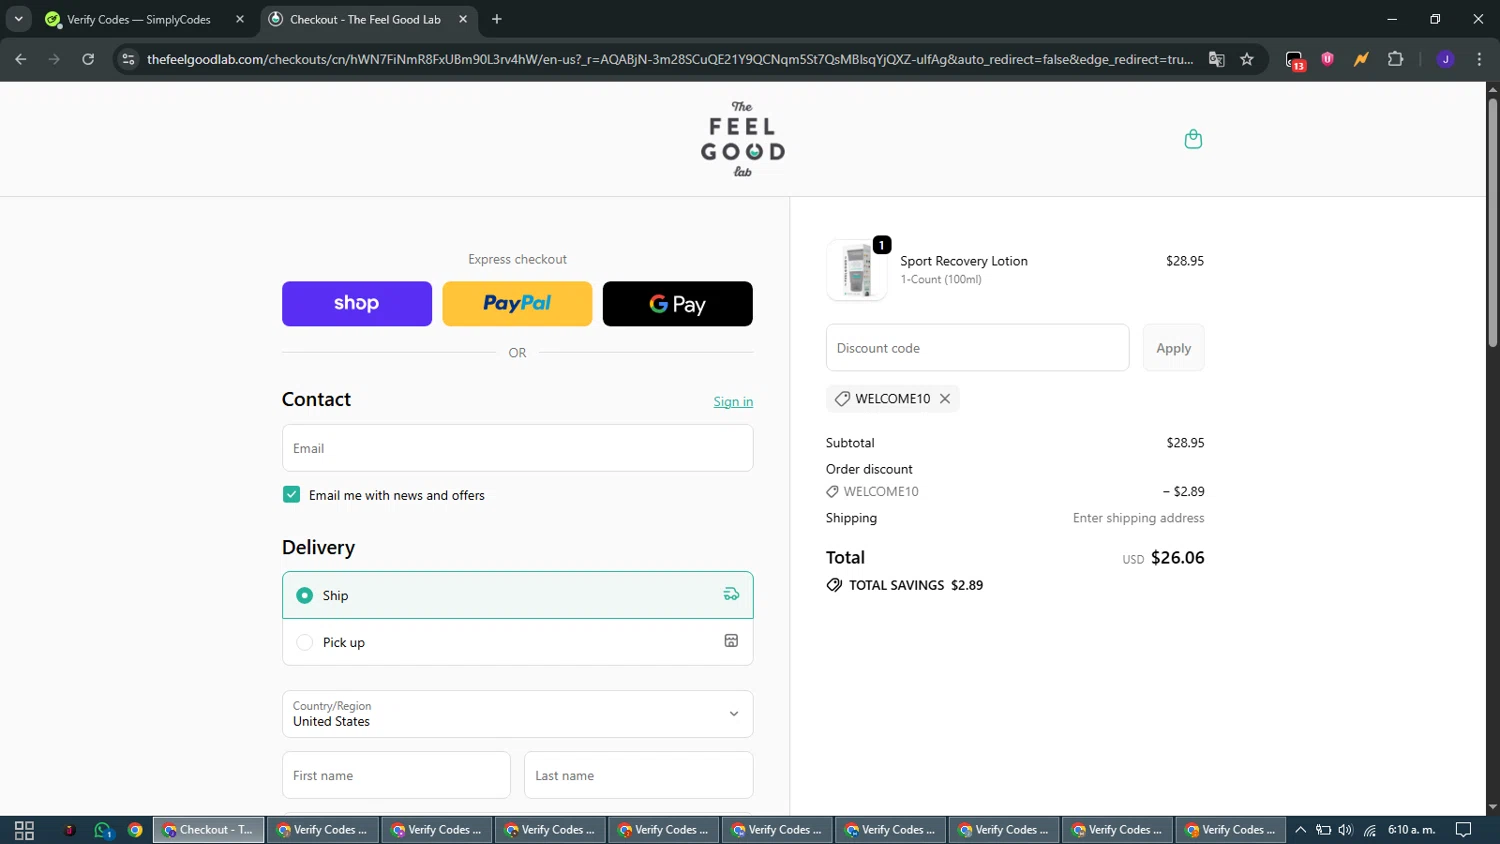This screenshot has width=1500, height=844.
Task: Open the red shield extension icon
Action: 1328,59
